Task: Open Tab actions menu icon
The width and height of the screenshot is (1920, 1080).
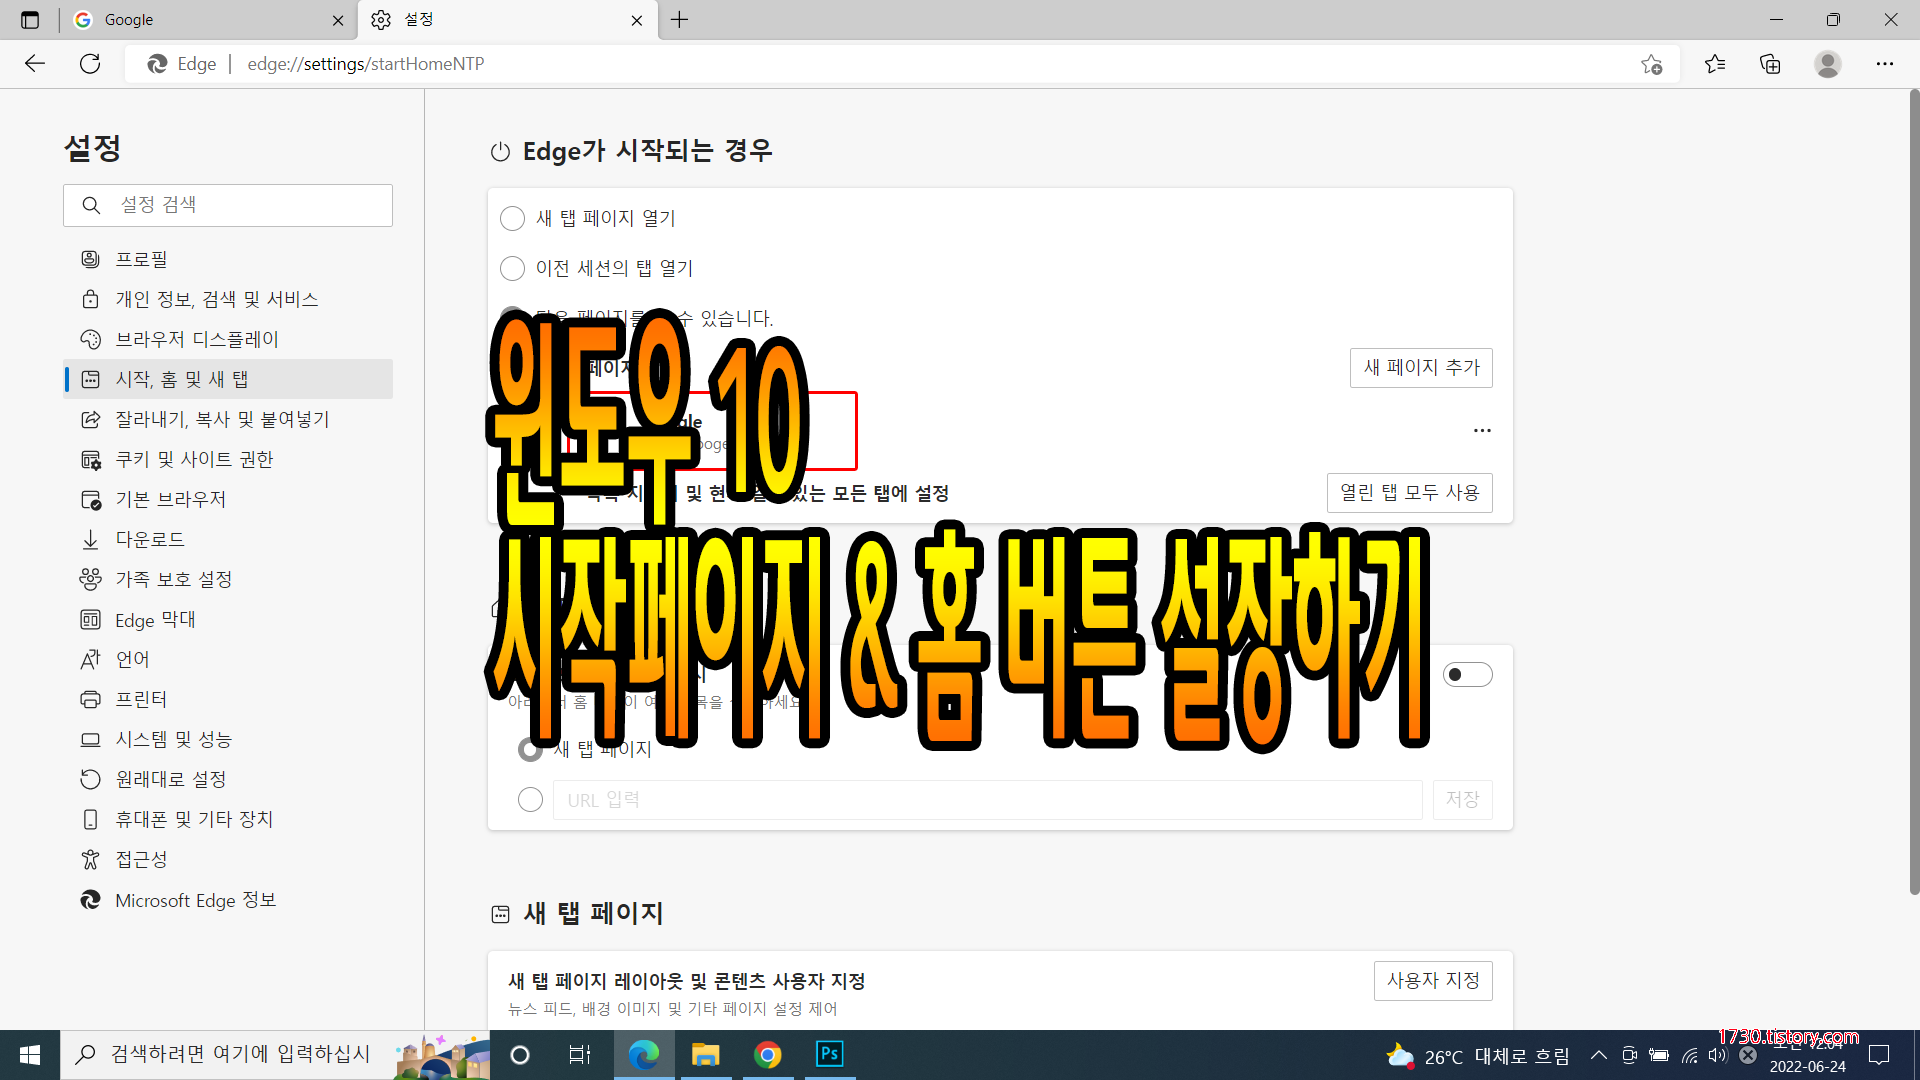Action: tap(30, 20)
